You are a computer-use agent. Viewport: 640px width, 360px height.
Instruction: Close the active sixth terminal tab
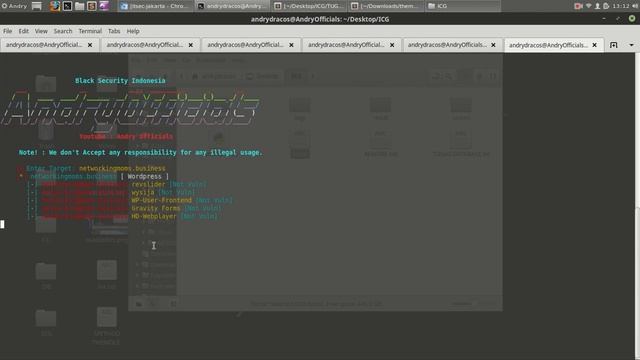[x=594, y=45]
